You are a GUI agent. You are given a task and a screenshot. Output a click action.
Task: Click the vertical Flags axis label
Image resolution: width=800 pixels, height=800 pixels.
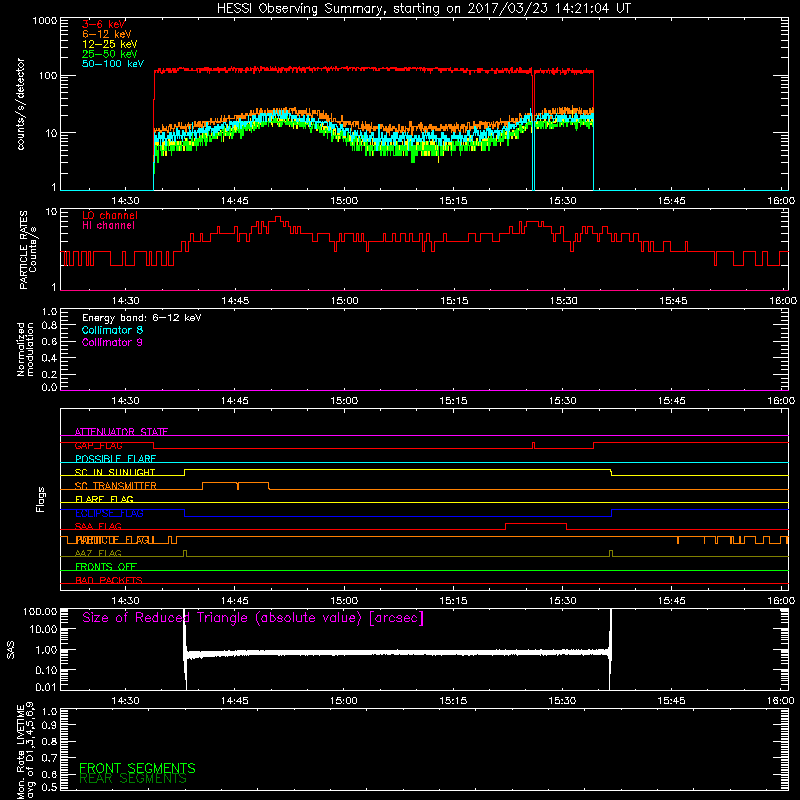point(41,499)
